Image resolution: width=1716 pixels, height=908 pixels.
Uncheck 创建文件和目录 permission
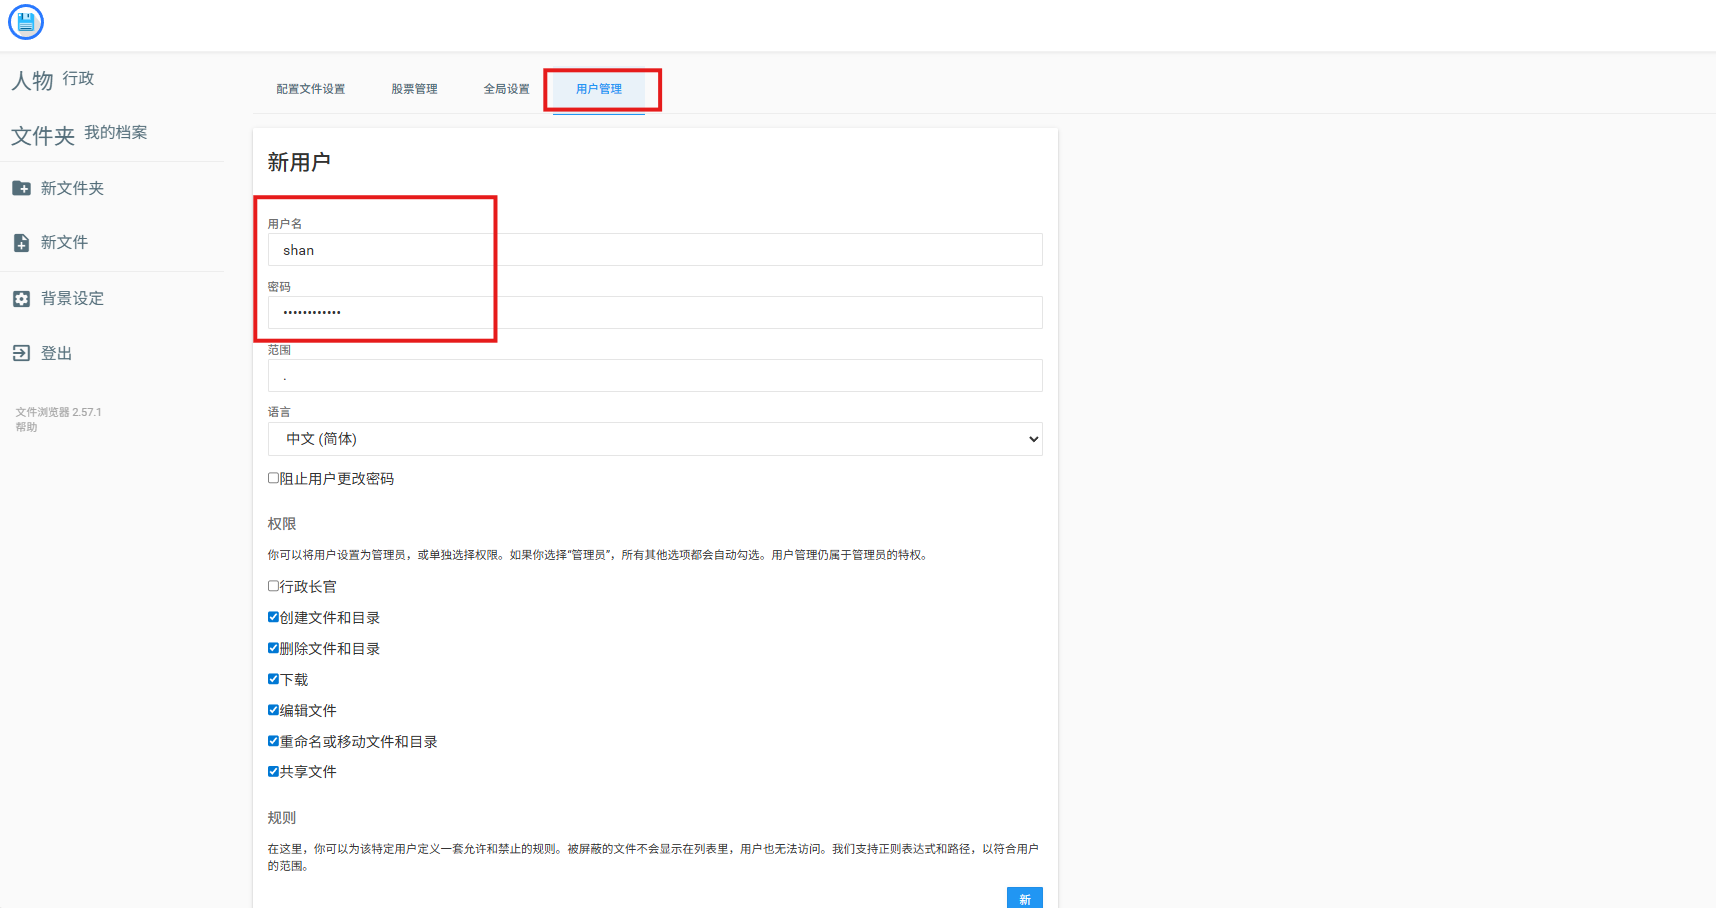coord(273,617)
